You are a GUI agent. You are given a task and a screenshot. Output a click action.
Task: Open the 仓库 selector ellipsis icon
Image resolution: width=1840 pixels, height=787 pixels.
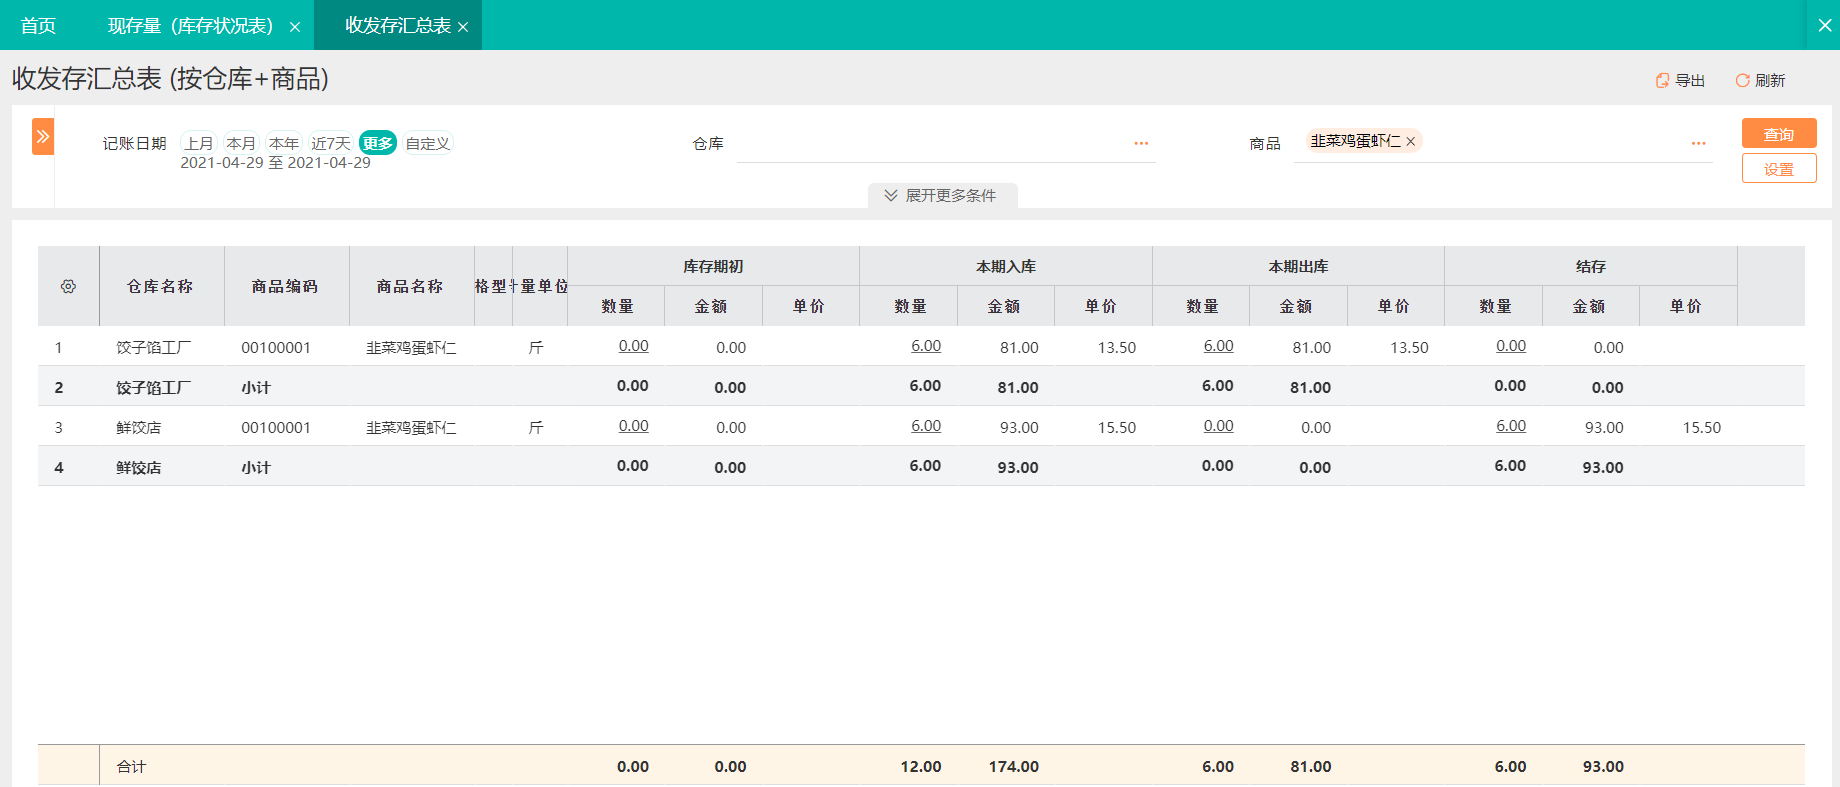(x=1141, y=143)
